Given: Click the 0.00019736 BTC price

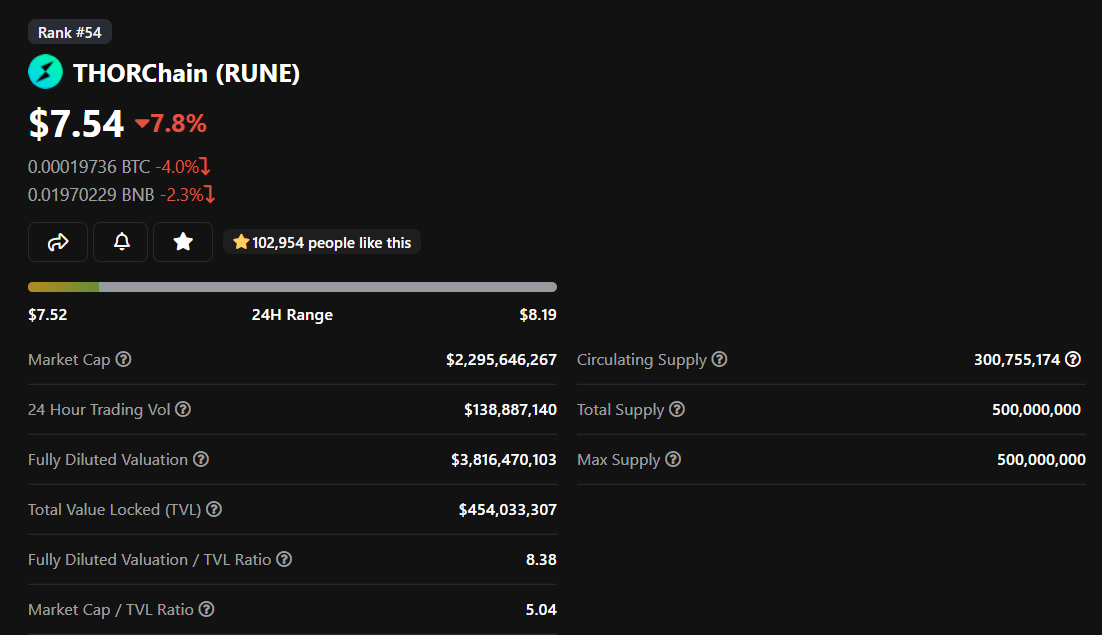Looking at the screenshot, I should pyautogui.click(x=89, y=166).
